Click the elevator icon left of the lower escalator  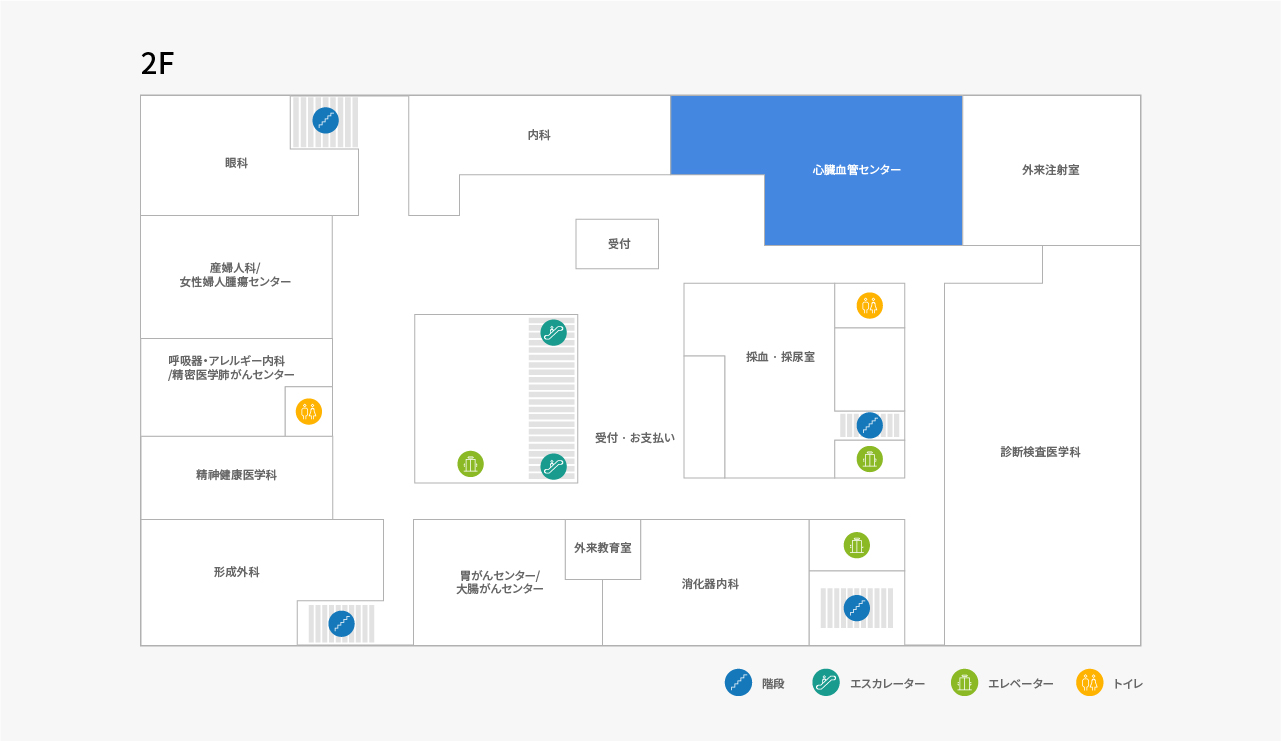471,464
